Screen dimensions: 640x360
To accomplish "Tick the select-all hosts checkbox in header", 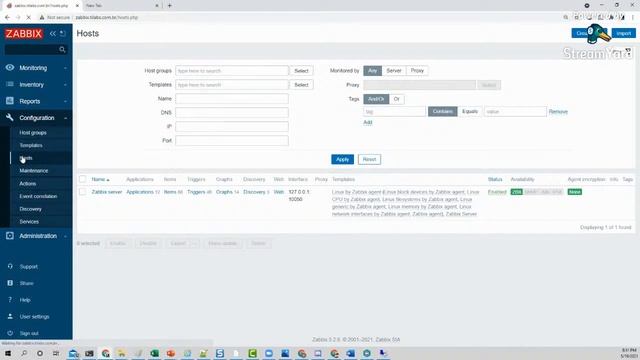I will click(82, 179).
